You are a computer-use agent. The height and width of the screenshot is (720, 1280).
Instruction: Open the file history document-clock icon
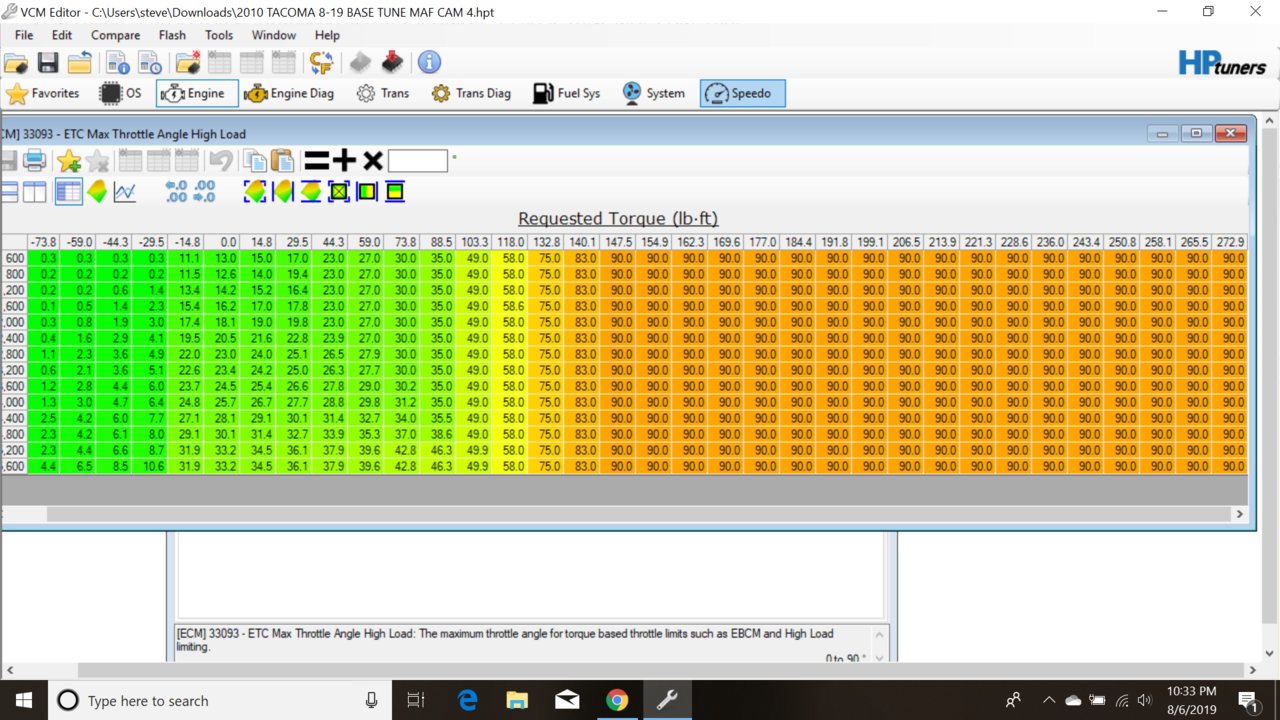point(151,63)
